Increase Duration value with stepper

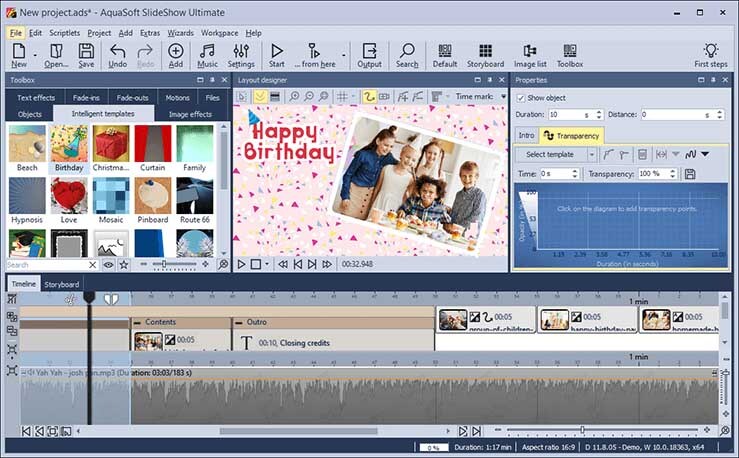tap(599, 112)
